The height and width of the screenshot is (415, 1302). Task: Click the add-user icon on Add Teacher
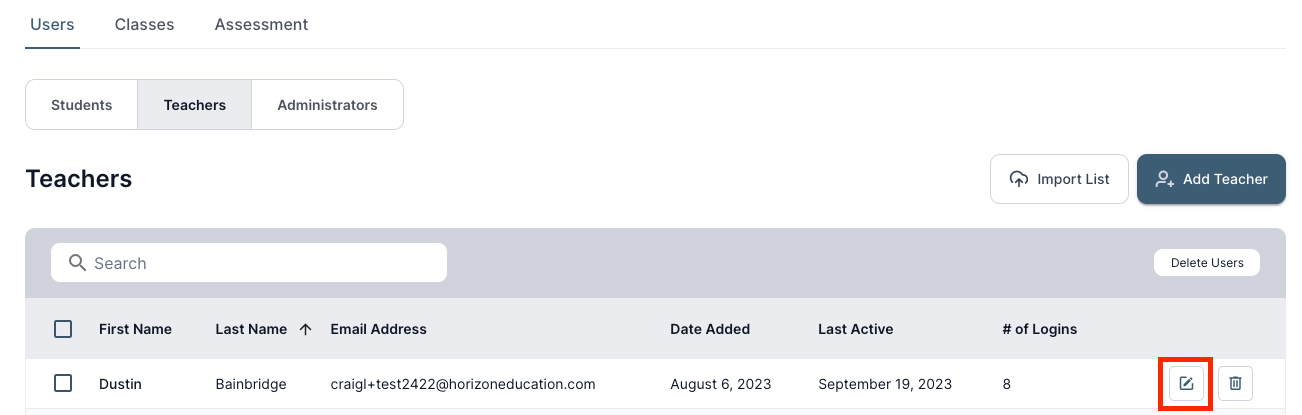tap(1164, 179)
